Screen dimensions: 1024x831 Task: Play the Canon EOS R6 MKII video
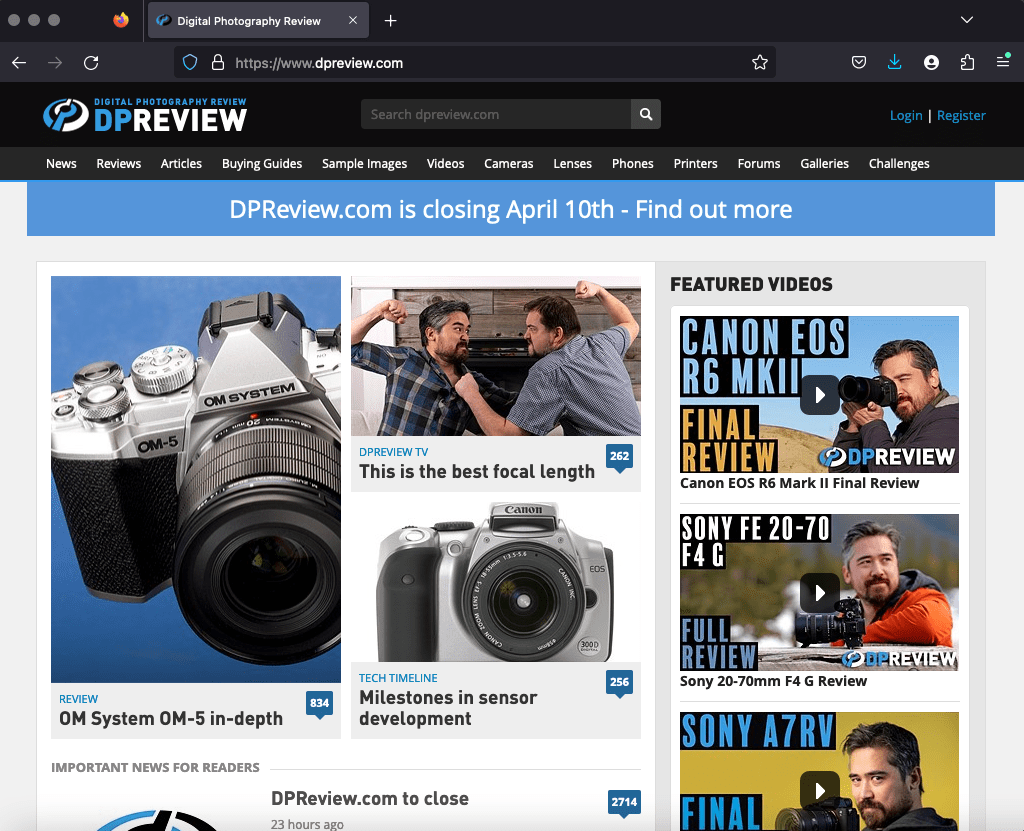point(819,394)
